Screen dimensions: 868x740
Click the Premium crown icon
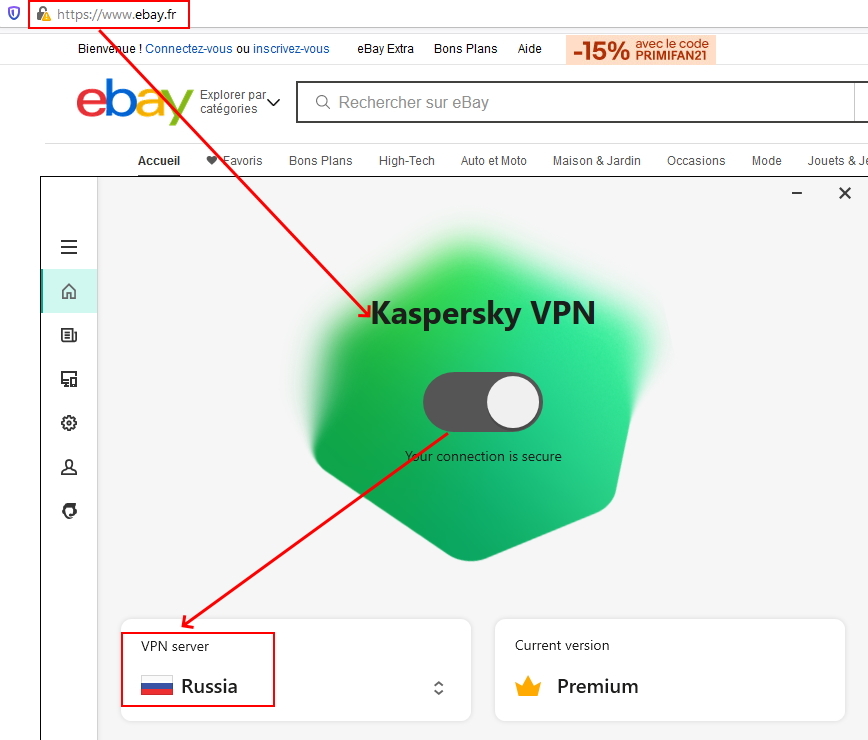pyautogui.click(x=528, y=686)
